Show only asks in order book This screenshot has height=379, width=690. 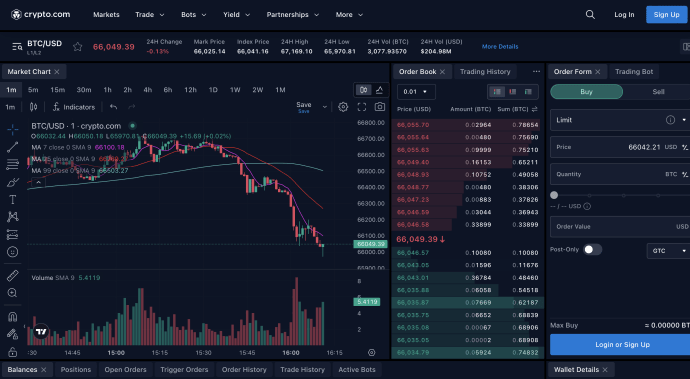pyautogui.click(x=513, y=92)
